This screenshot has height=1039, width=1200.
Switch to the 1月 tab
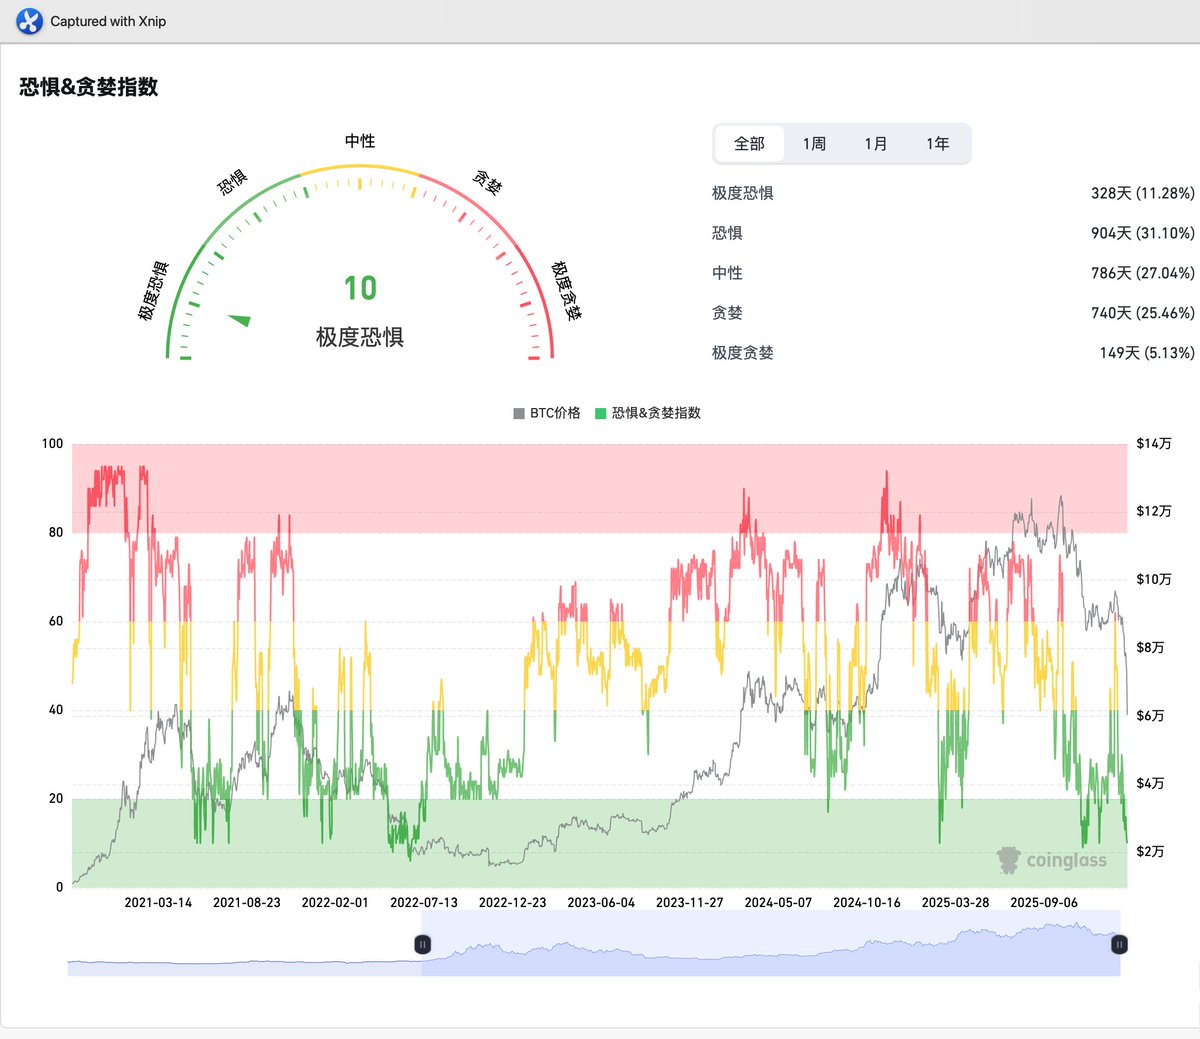click(876, 144)
